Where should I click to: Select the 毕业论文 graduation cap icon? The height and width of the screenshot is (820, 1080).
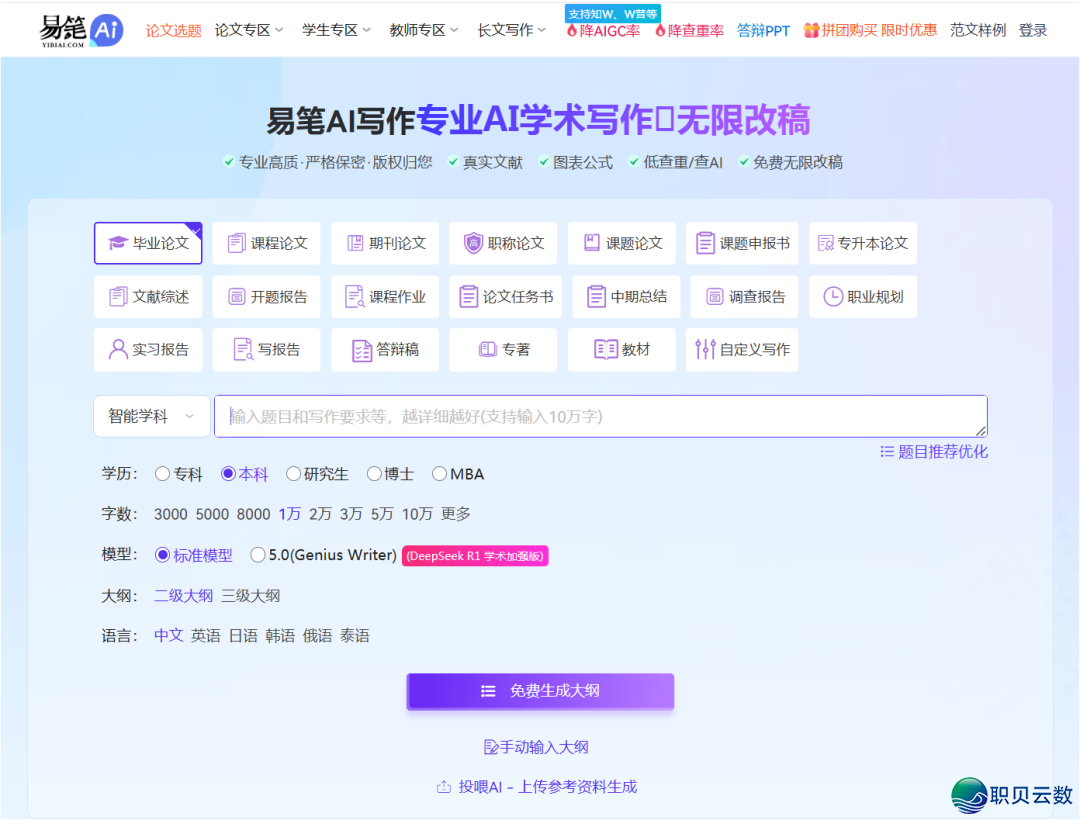[x=118, y=243]
